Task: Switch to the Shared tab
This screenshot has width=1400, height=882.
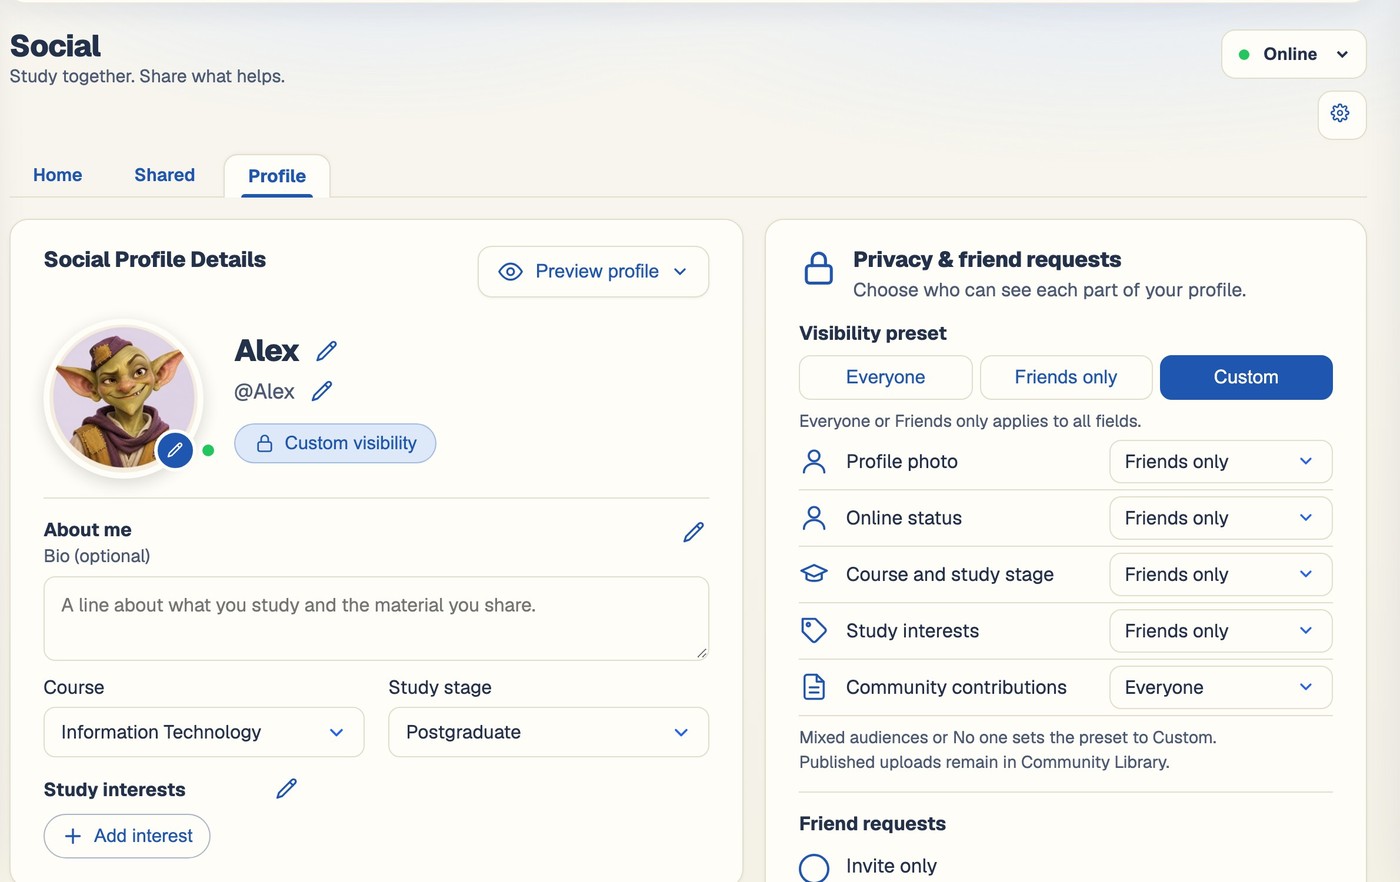Action: pos(165,175)
